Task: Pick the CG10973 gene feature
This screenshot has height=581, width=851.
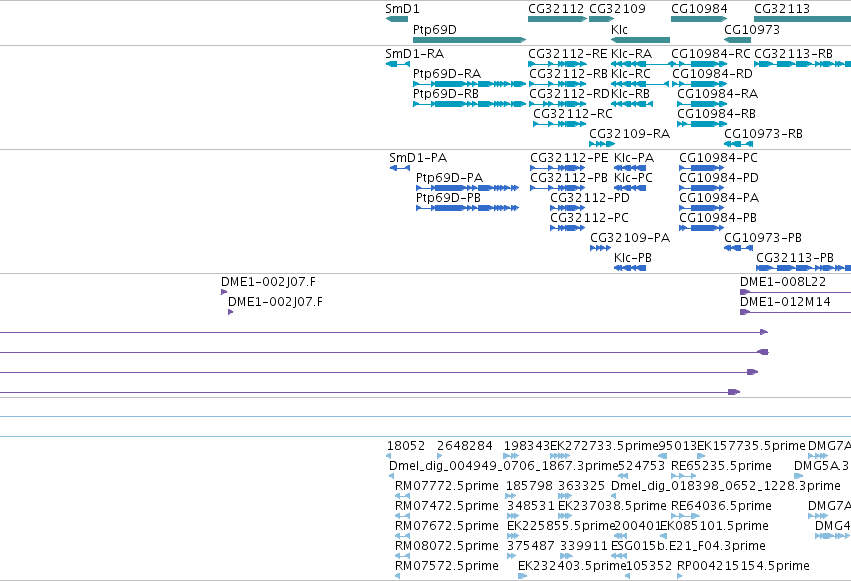Action: tap(738, 40)
